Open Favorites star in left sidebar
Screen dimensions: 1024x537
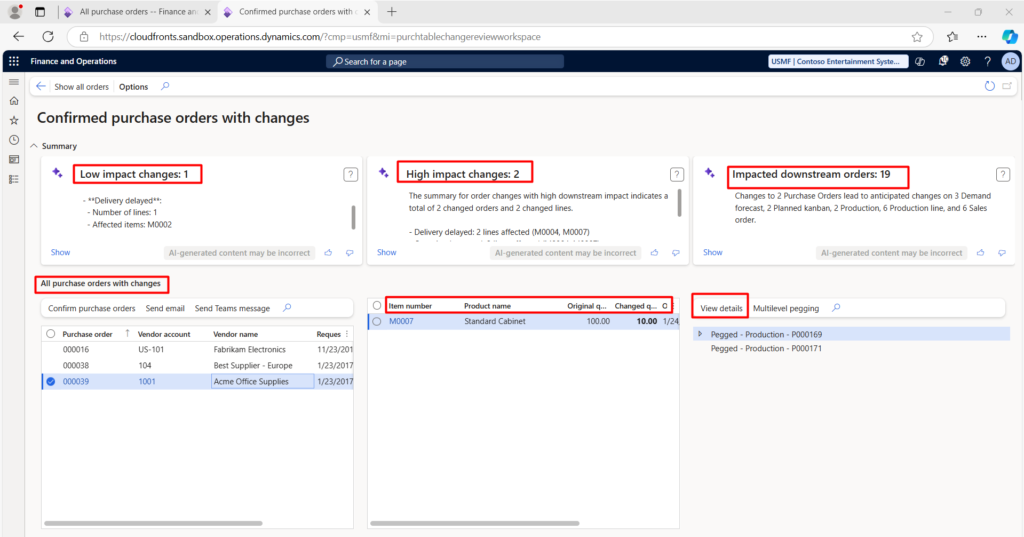pyautogui.click(x=14, y=121)
